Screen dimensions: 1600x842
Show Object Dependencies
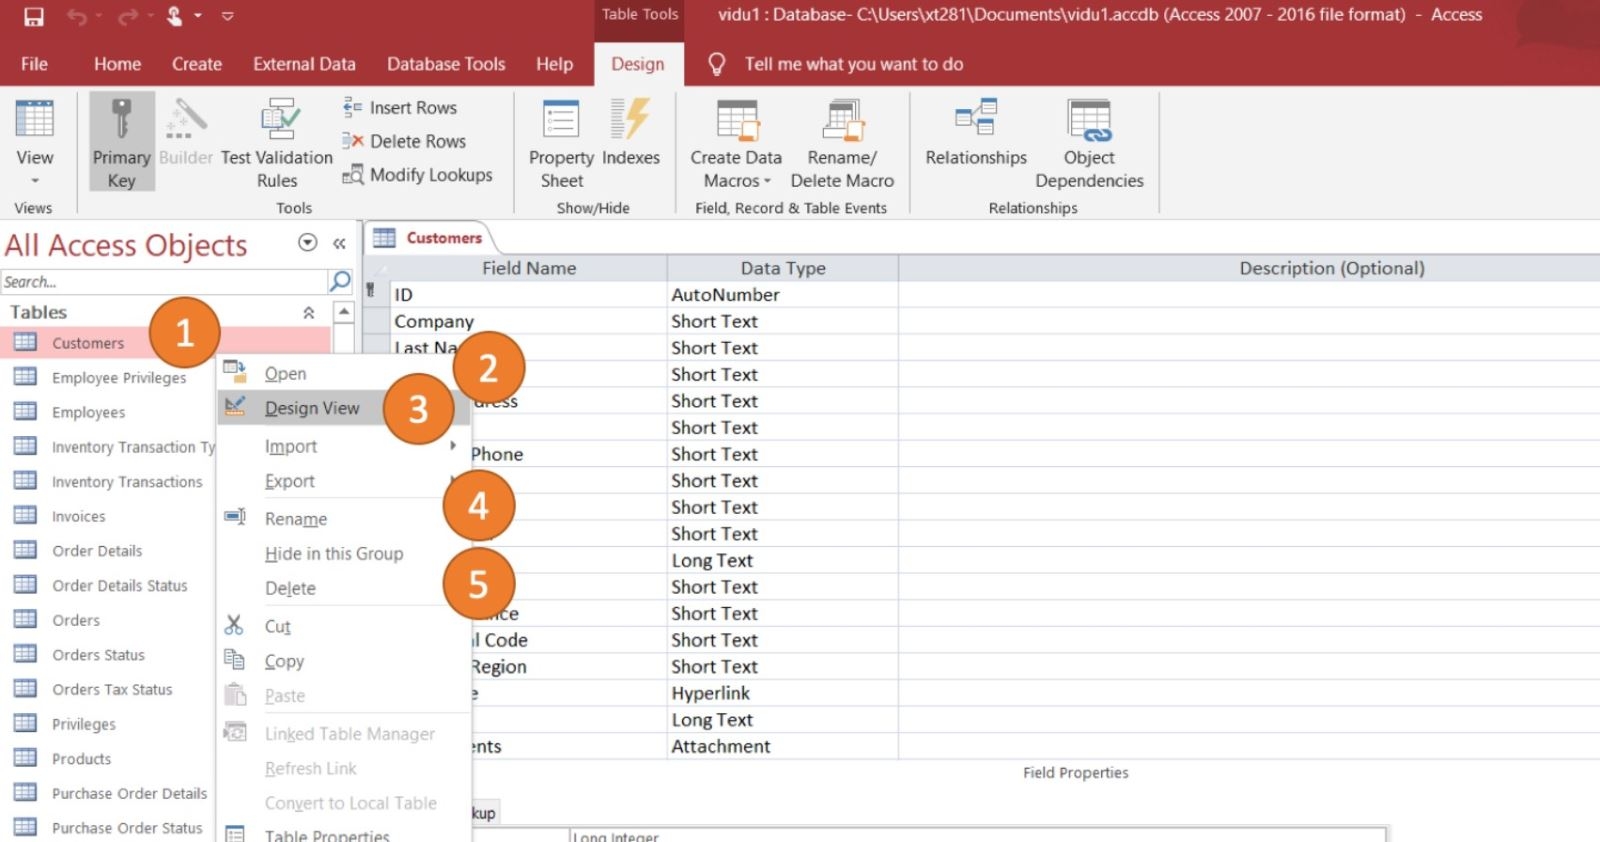point(1089,143)
